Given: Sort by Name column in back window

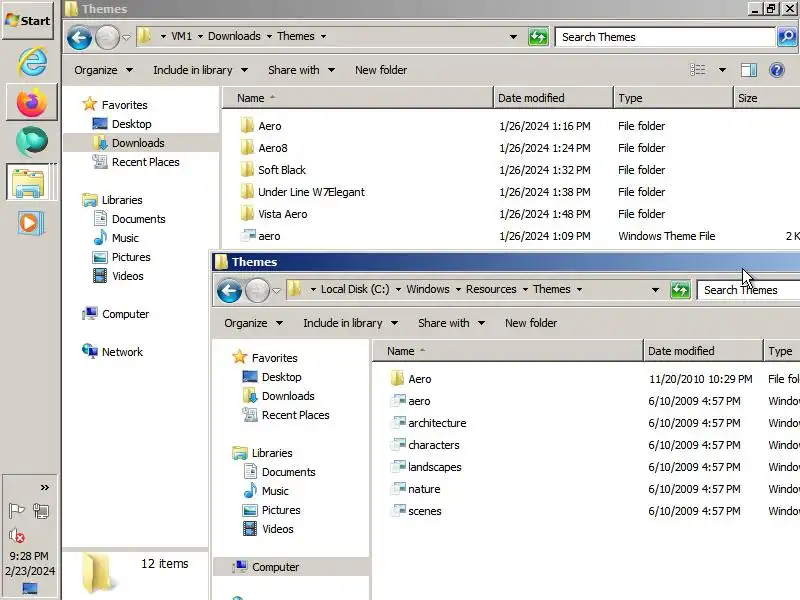Looking at the screenshot, I should click(x=358, y=98).
